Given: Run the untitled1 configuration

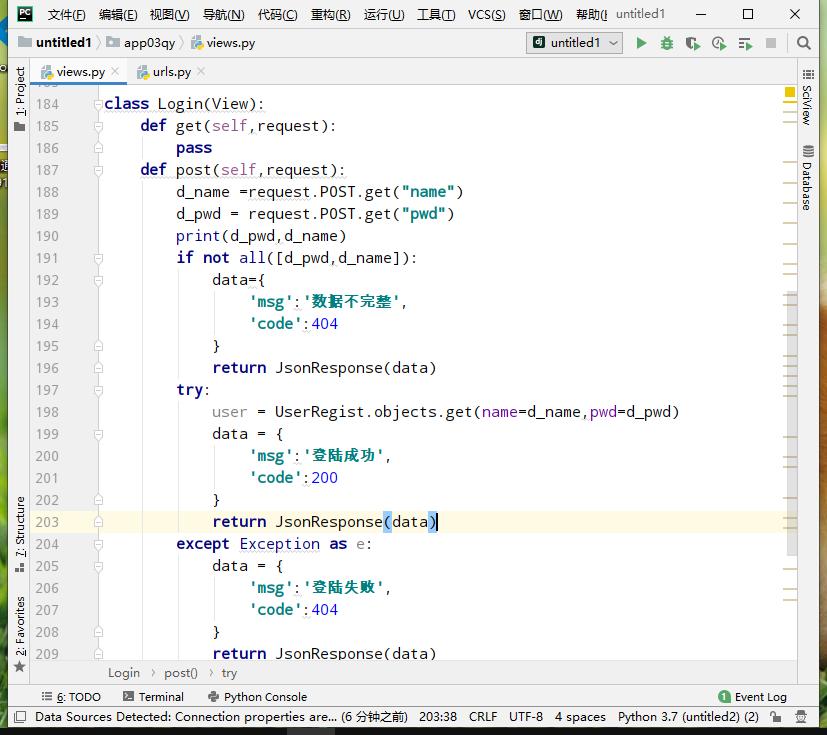Looking at the screenshot, I should pyautogui.click(x=641, y=43).
